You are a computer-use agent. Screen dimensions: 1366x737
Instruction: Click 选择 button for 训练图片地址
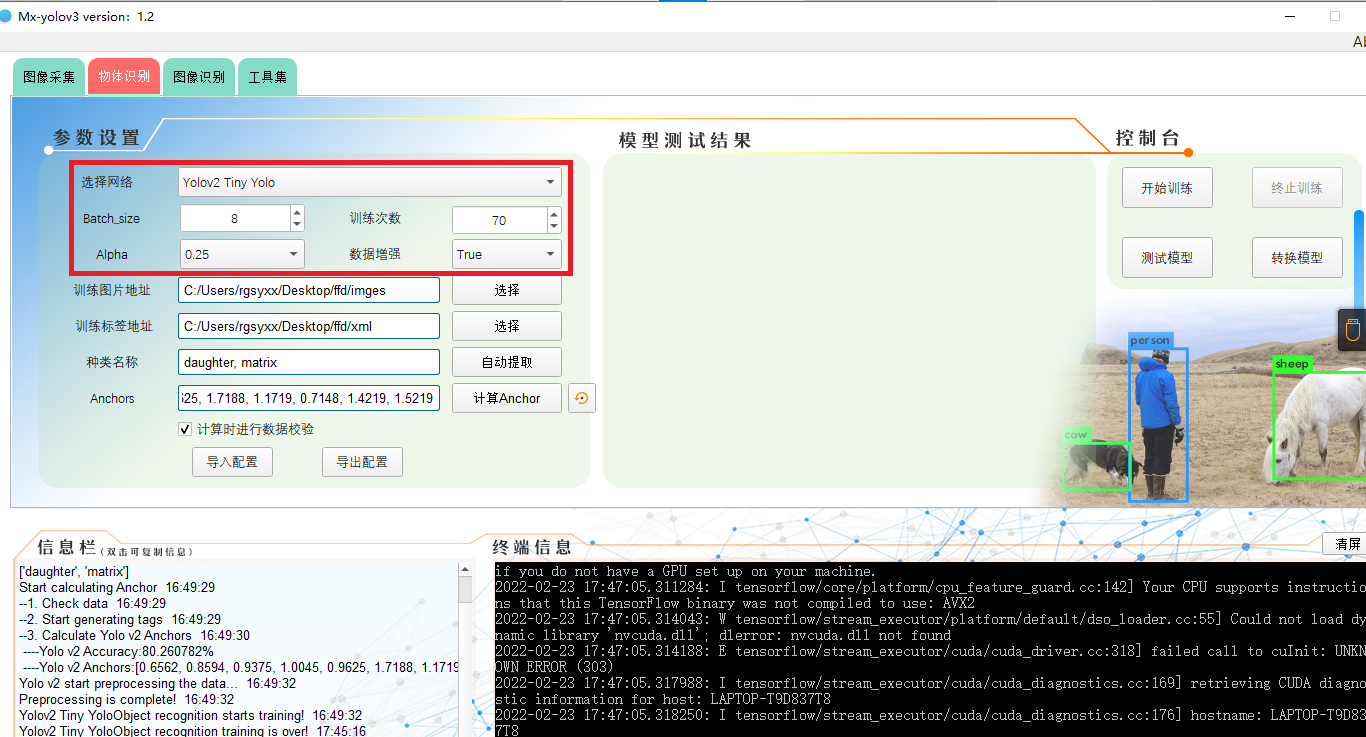[507, 290]
